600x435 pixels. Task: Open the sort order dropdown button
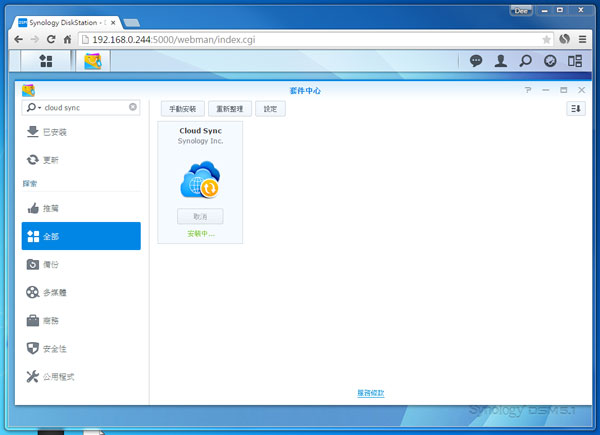[575, 108]
